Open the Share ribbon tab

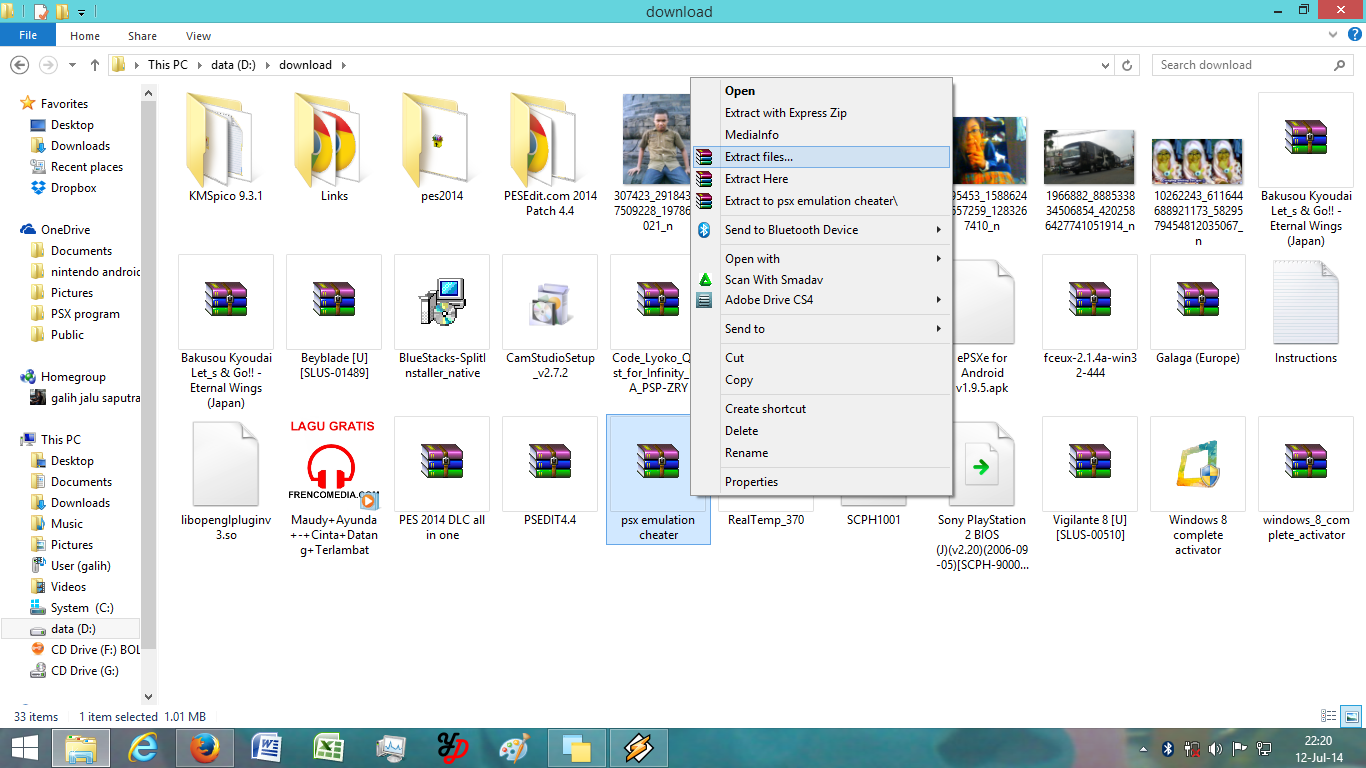pos(142,36)
